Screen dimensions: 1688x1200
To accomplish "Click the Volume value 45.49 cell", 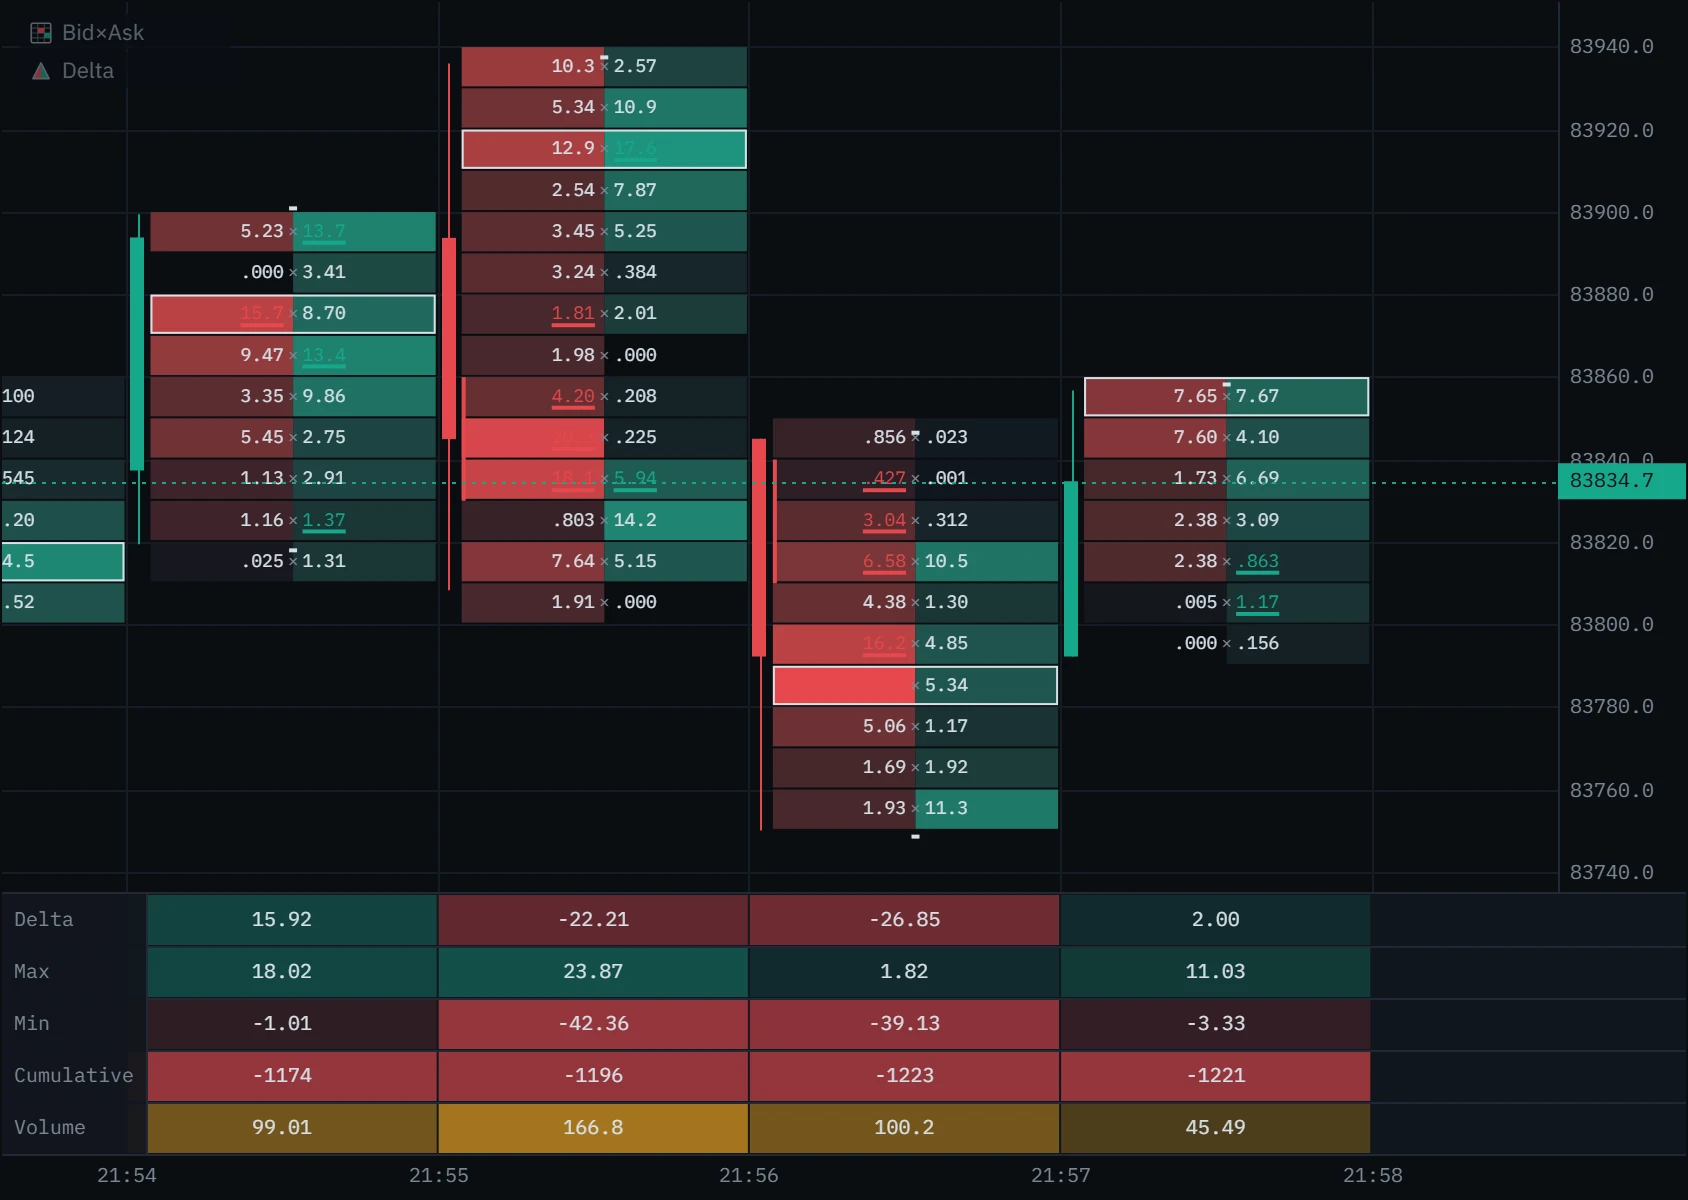I will [x=1215, y=1128].
